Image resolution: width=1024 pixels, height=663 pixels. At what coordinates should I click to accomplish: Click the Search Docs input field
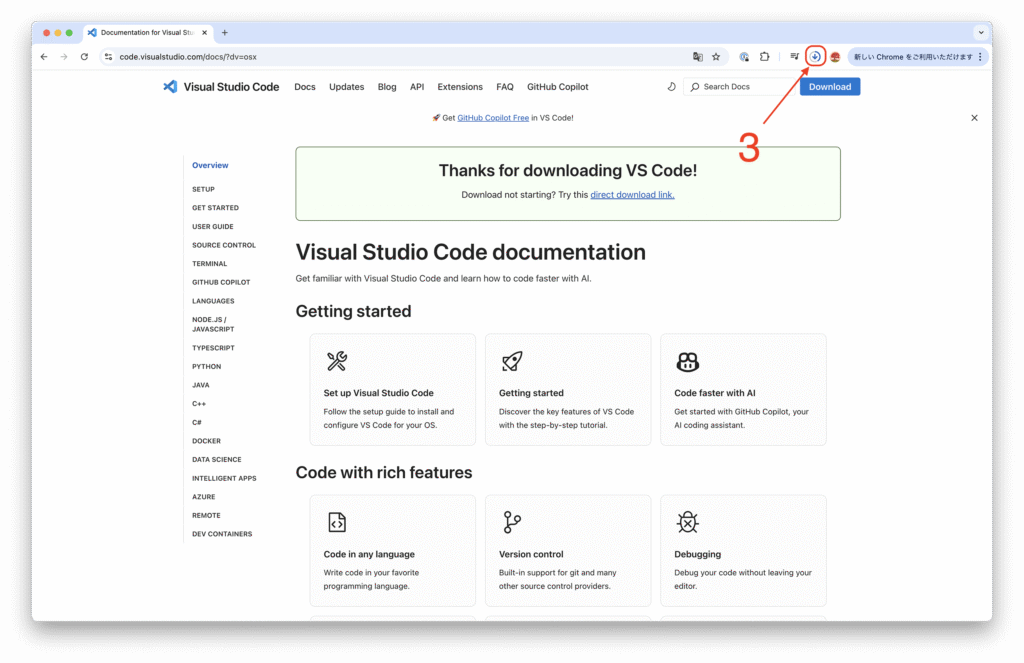click(x=741, y=87)
